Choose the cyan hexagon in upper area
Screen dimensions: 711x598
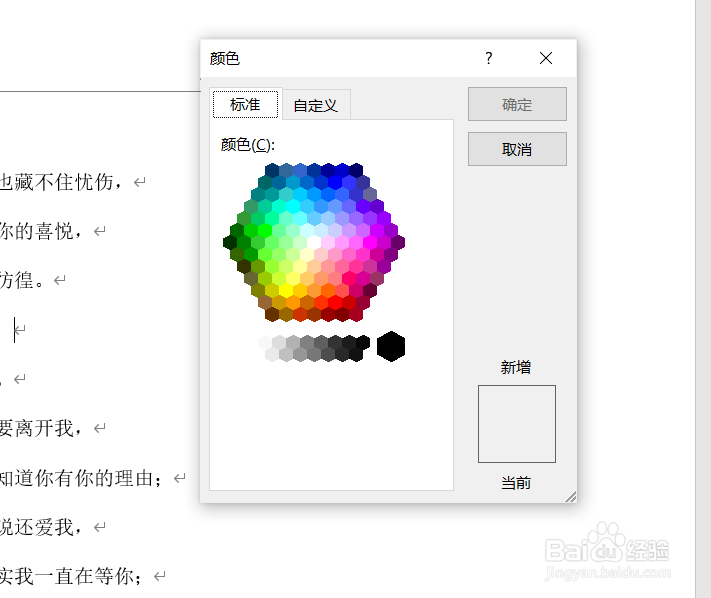(293, 206)
